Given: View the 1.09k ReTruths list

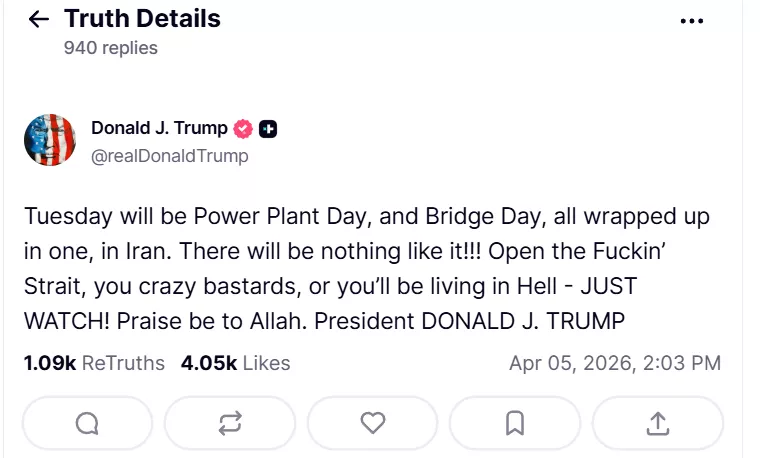Looking at the screenshot, I should tap(94, 363).
